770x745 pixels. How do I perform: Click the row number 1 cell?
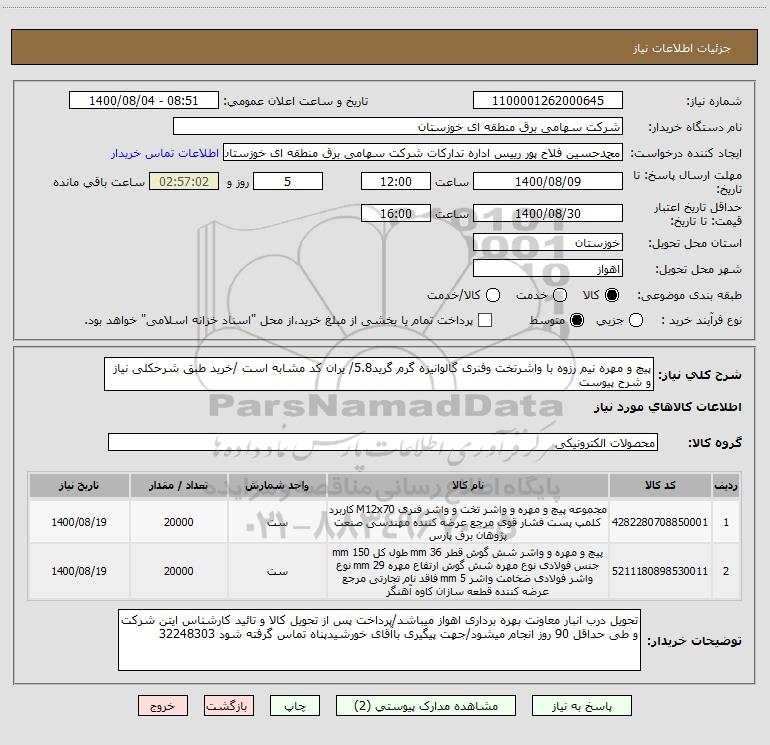(x=726, y=522)
